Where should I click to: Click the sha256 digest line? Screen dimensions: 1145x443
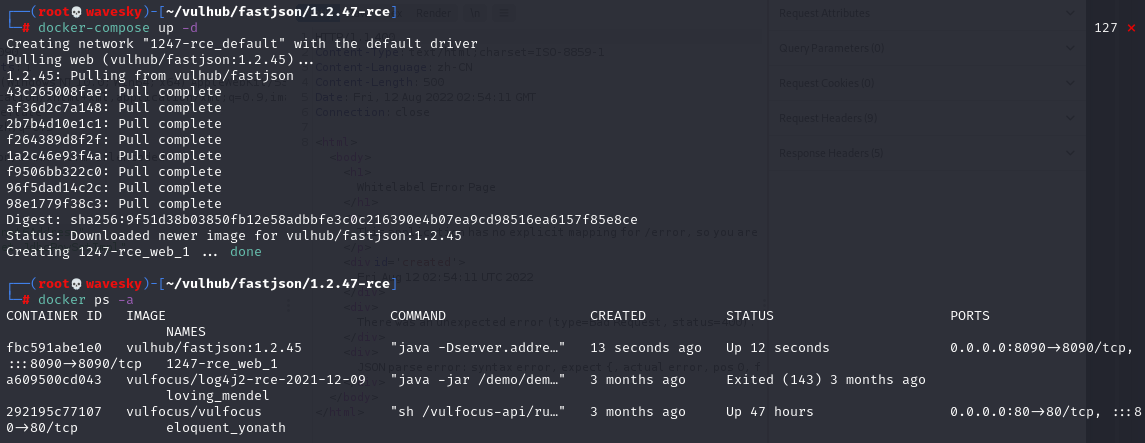coord(322,220)
